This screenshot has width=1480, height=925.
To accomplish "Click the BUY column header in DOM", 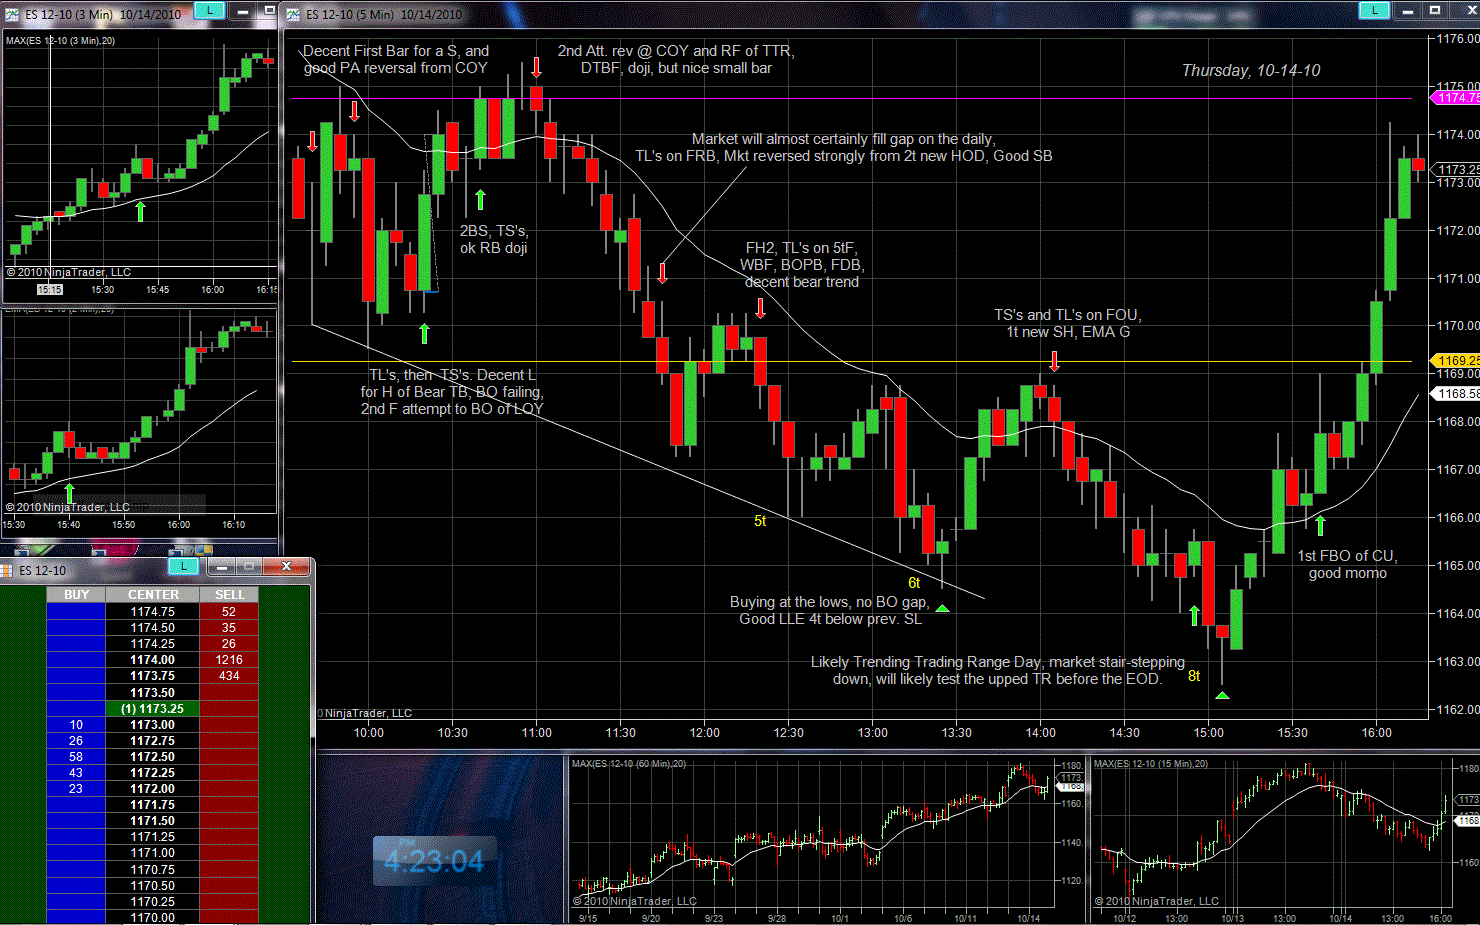I will 76,595.
